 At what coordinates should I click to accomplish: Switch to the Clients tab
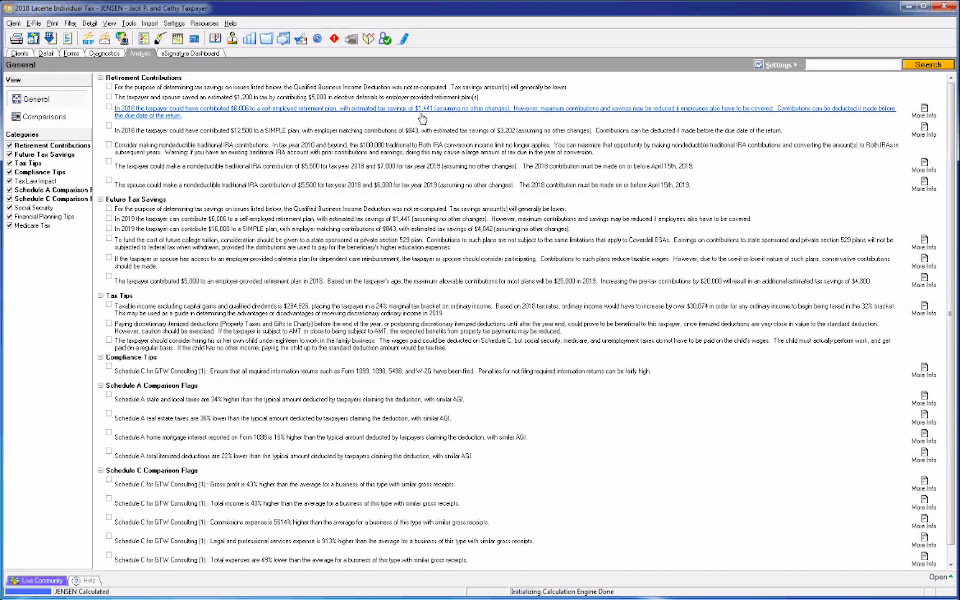pos(20,53)
